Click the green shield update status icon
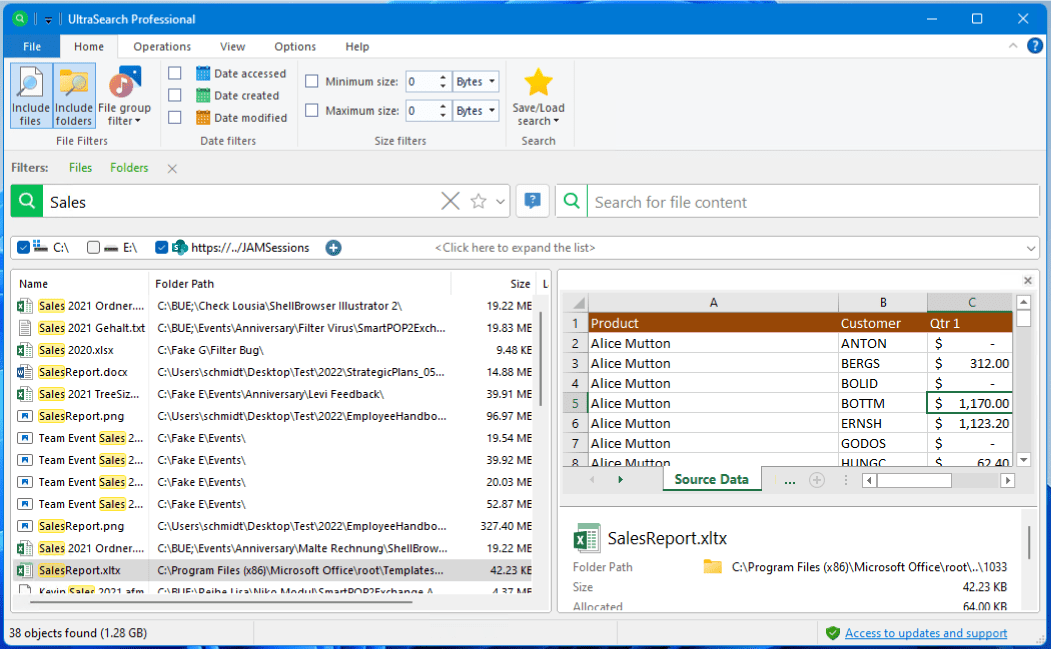1051x649 pixels. click(833, 633)
